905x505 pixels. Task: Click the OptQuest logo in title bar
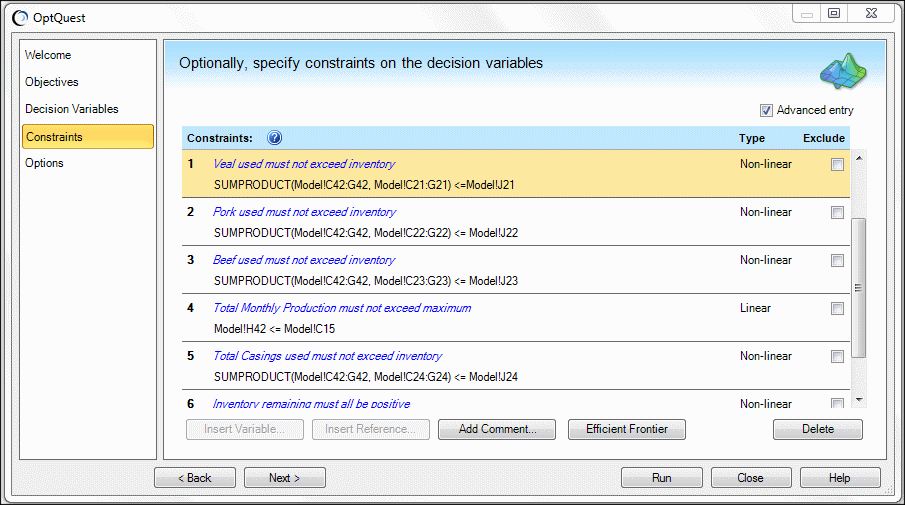click(20, 18)
